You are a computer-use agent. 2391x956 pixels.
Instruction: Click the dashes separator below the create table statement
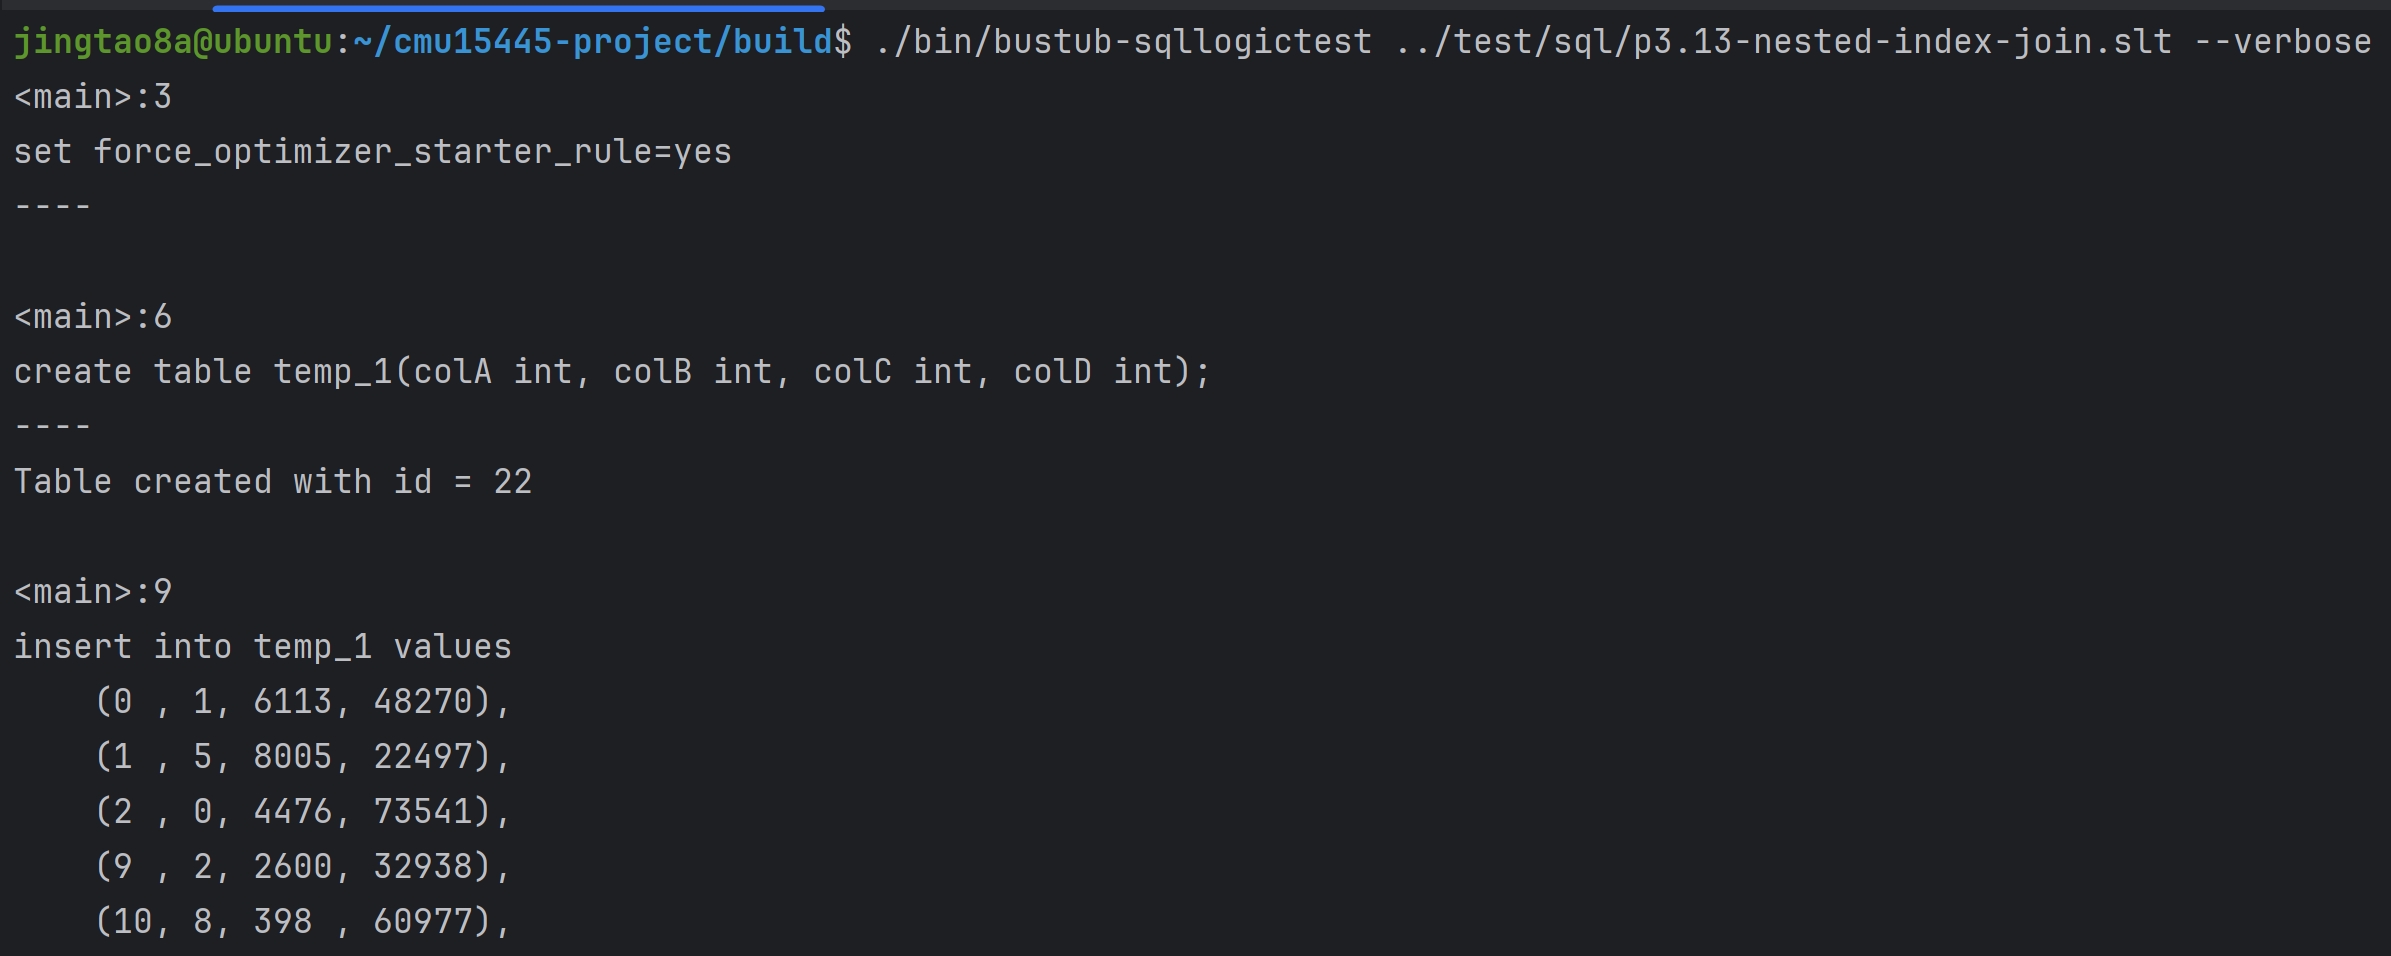(x=53, y=426)
